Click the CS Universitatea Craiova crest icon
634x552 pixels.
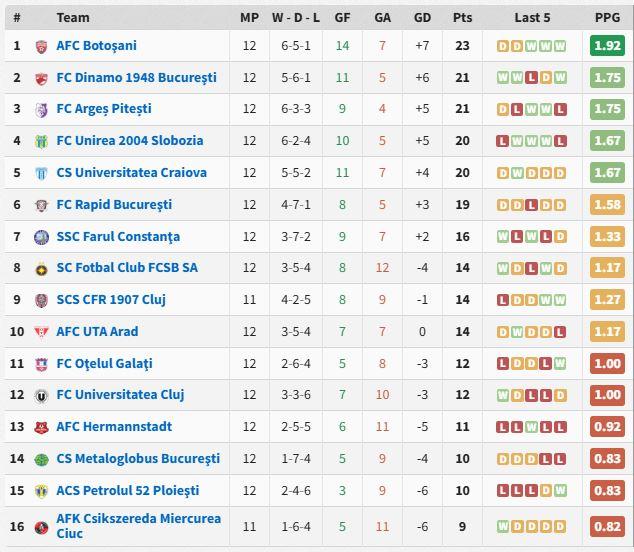pos(41,173)
